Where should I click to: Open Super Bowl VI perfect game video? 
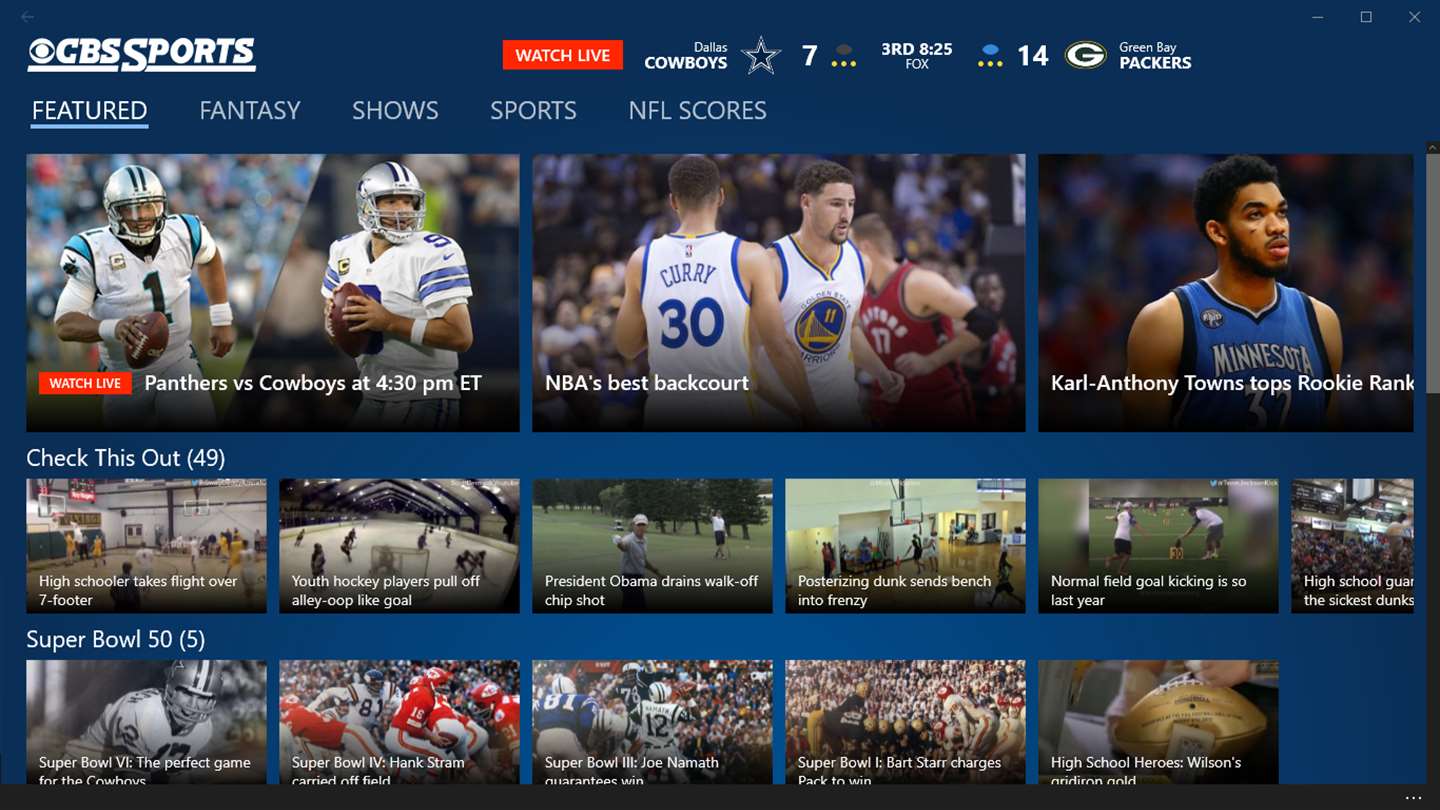pyautogui.click(x=146, y=722)
